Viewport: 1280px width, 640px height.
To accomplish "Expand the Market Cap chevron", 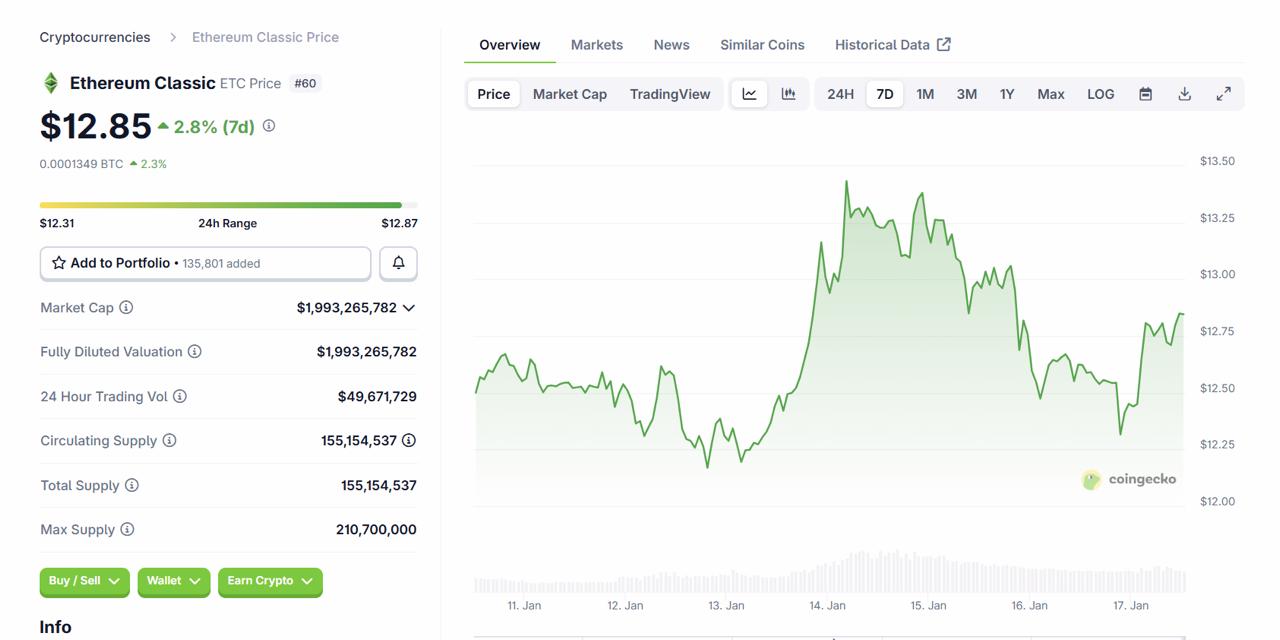I will [x=408, y=308].
